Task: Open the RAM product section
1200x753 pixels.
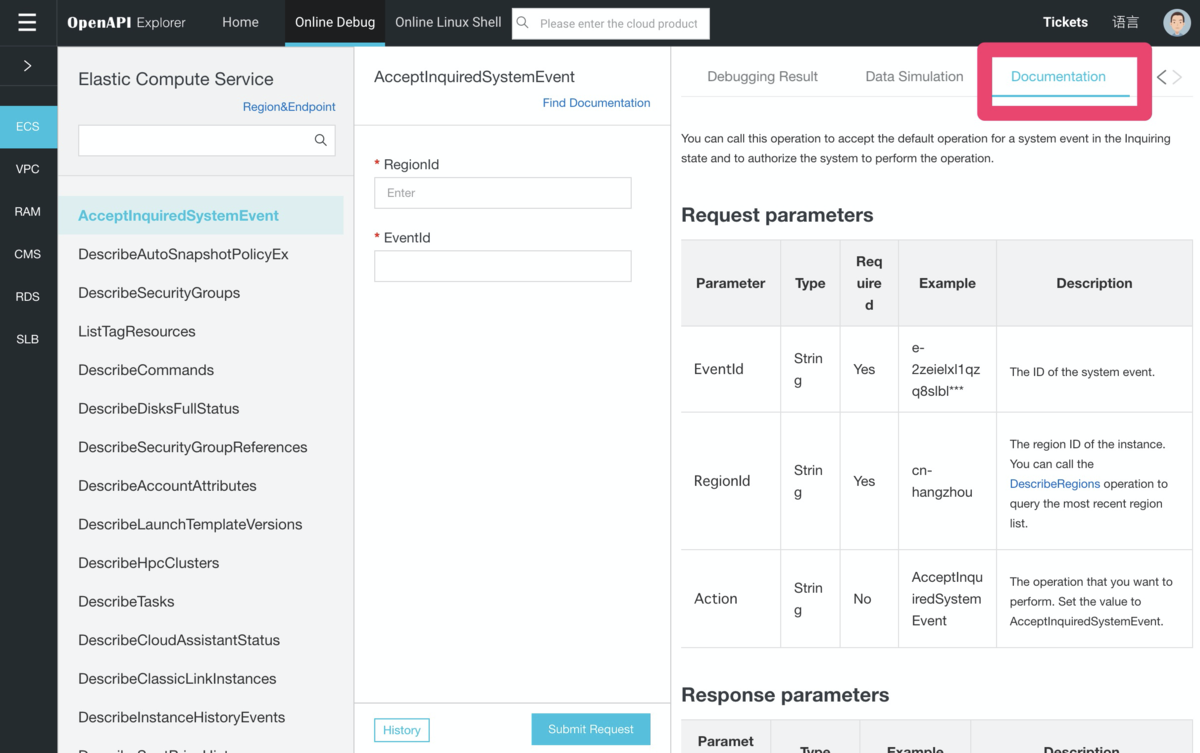Action: click(x=27, y=211)
